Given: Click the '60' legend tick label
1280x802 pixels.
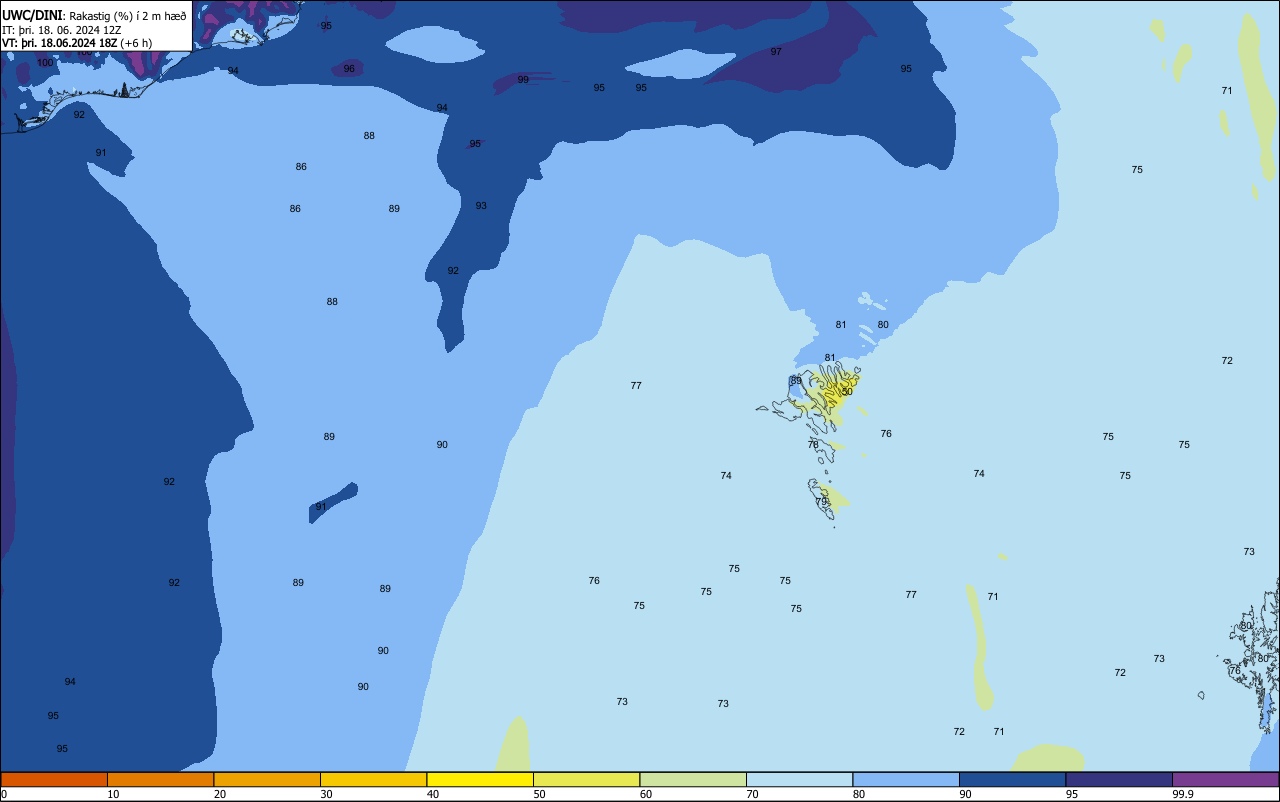Looking at the screenshot, I should [646, 794].
